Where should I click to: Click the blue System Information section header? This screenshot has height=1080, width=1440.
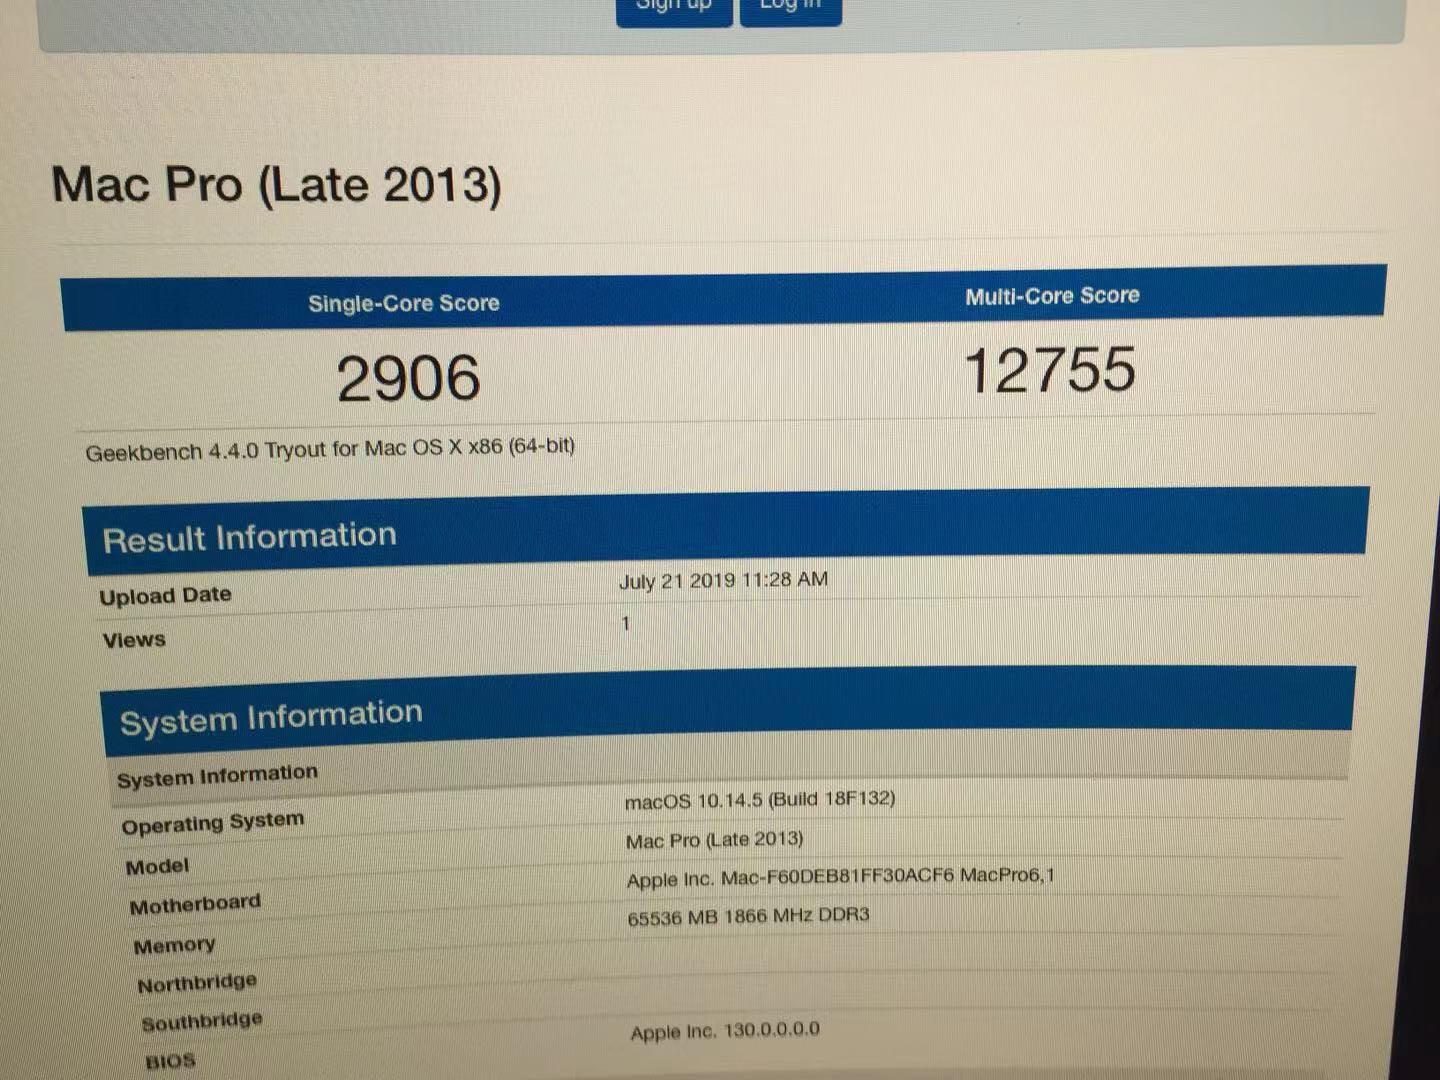click(729, 711)
